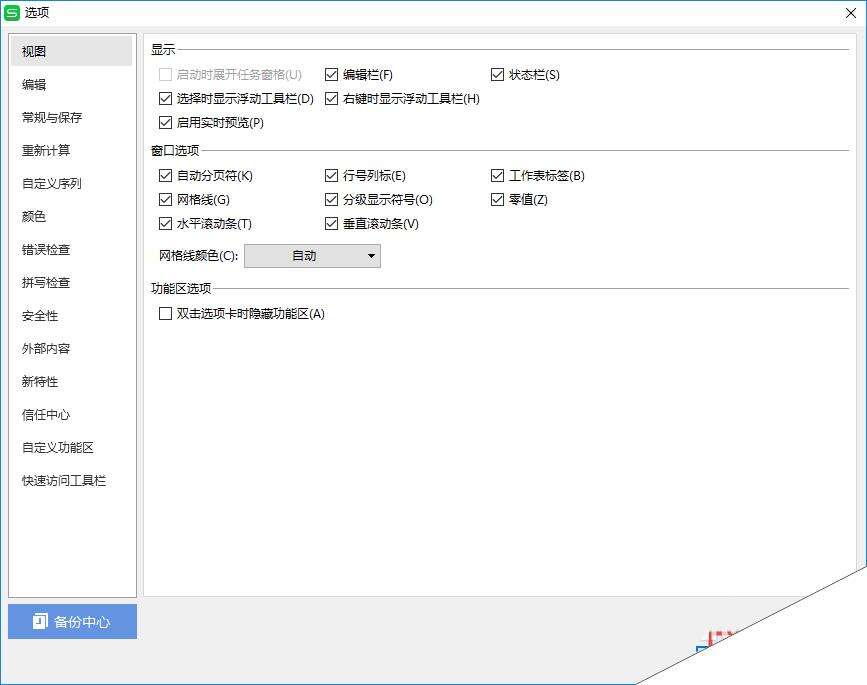This screenshot has width=867, height=685.
Task: Close the 选项 dialog window
Action: (x=851, y=13)
